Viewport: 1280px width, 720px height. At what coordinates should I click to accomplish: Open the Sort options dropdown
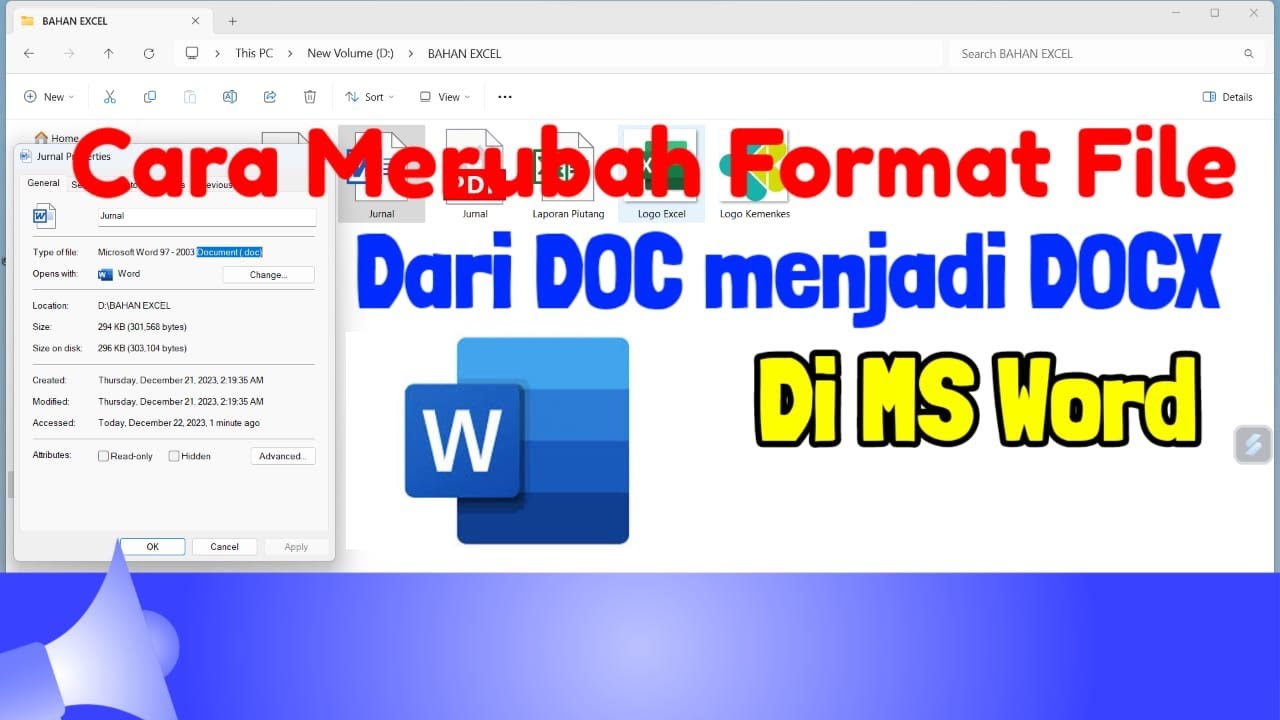369,97
